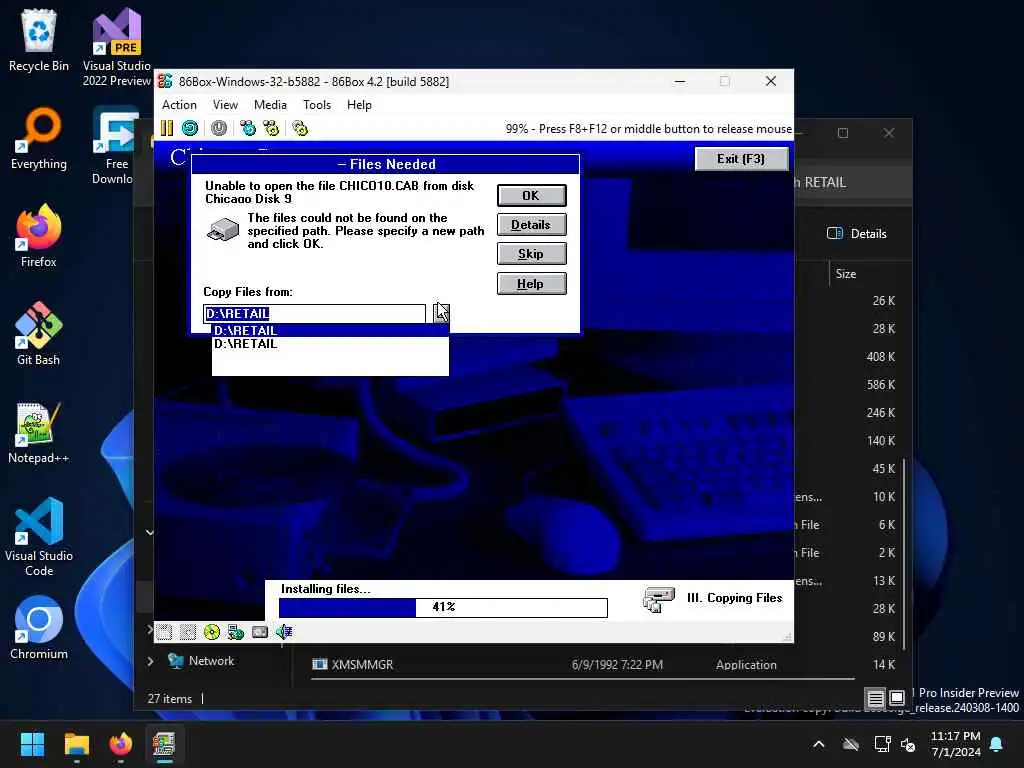Click the Explorer vertical scrollbar
The height and width of the screenshot is (768, 1024).
[904, 554]
